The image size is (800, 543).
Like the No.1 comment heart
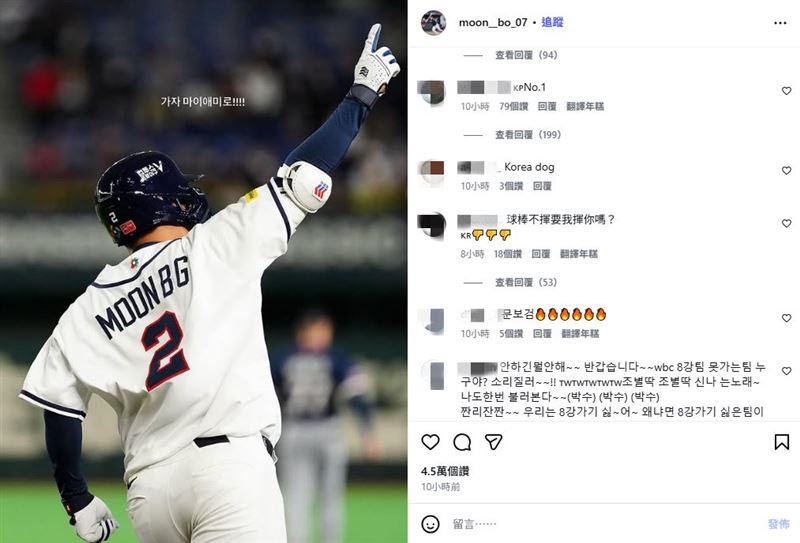(786, 91)
